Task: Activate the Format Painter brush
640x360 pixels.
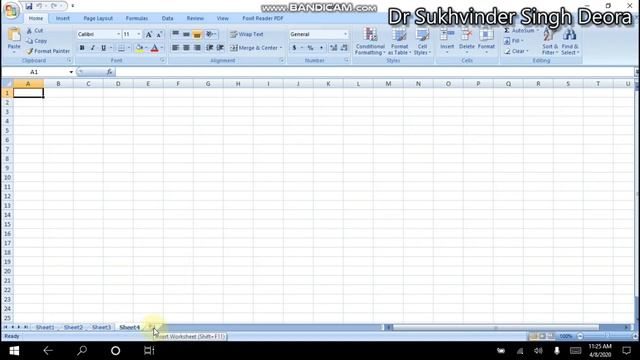Action: pos(48,51)
